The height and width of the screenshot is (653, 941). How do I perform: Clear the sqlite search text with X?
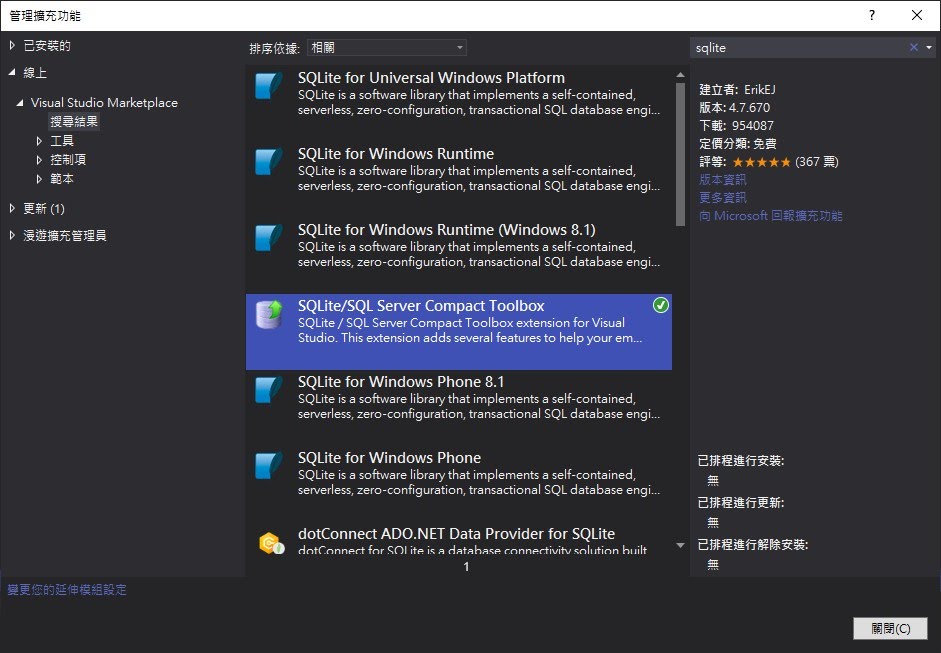click(x=913, y=47)
